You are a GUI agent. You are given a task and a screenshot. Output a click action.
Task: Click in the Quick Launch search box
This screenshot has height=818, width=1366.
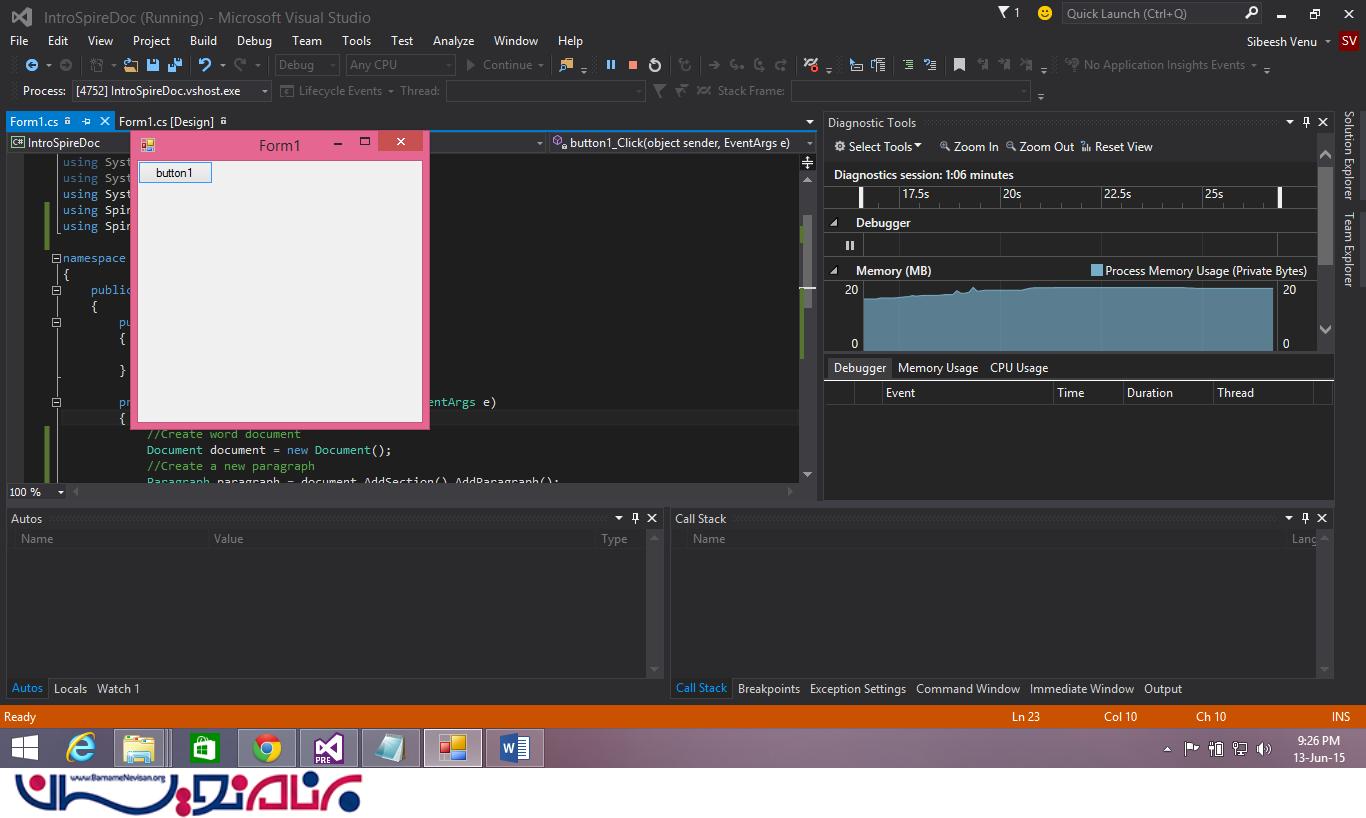[x=1150, y=14]
